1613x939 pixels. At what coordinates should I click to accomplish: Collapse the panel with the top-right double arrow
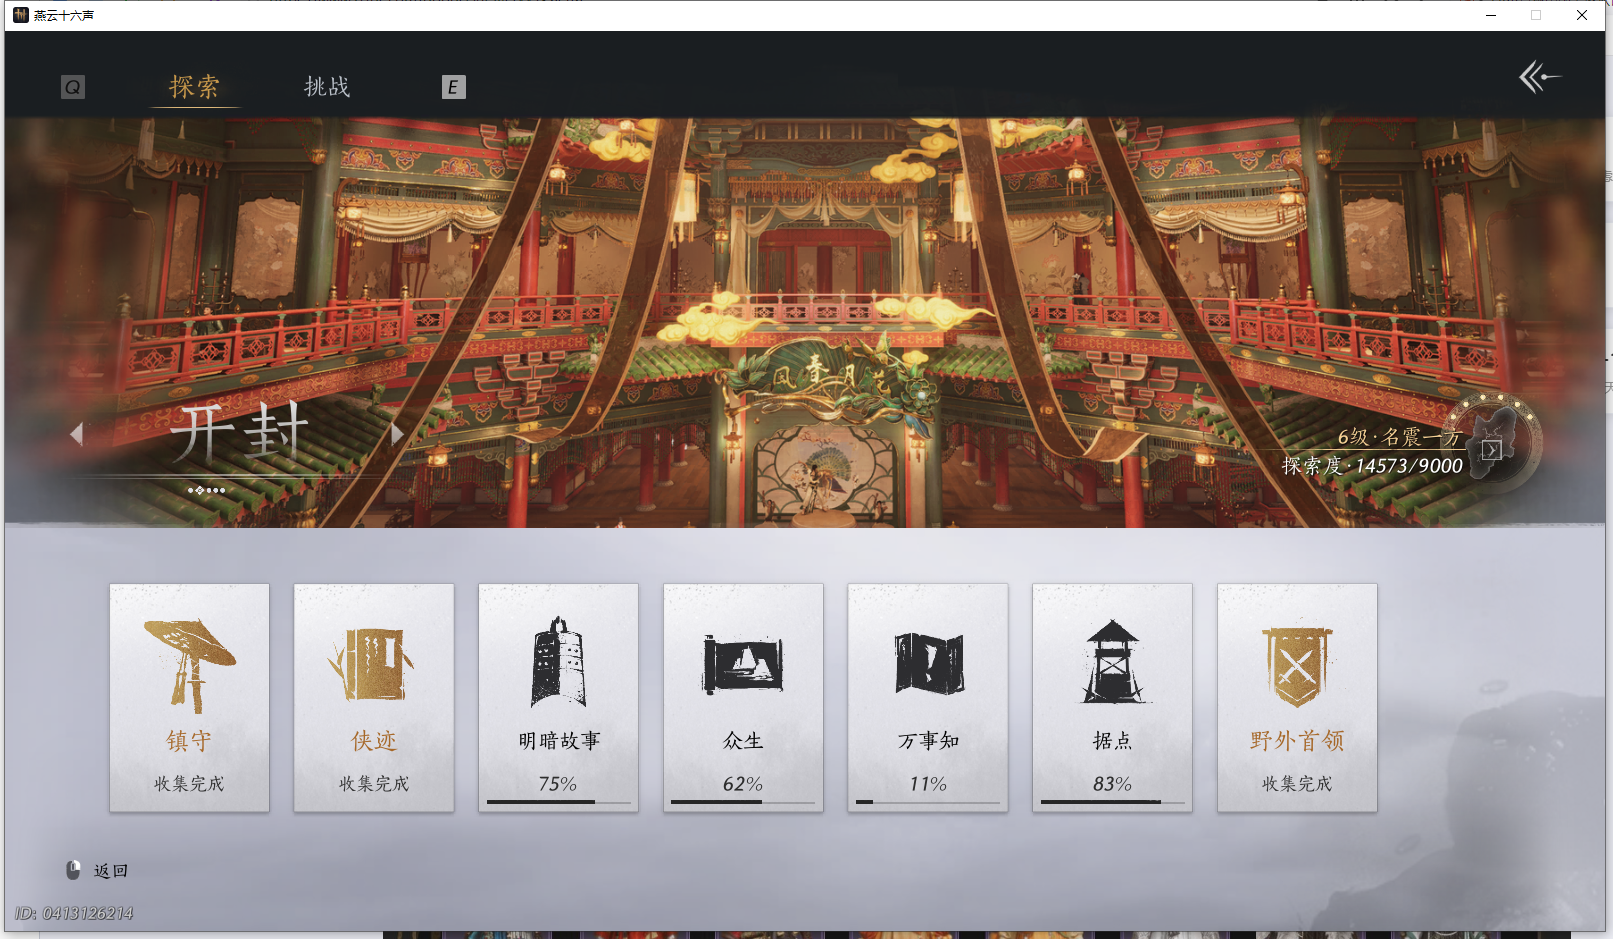(1541, 76)
